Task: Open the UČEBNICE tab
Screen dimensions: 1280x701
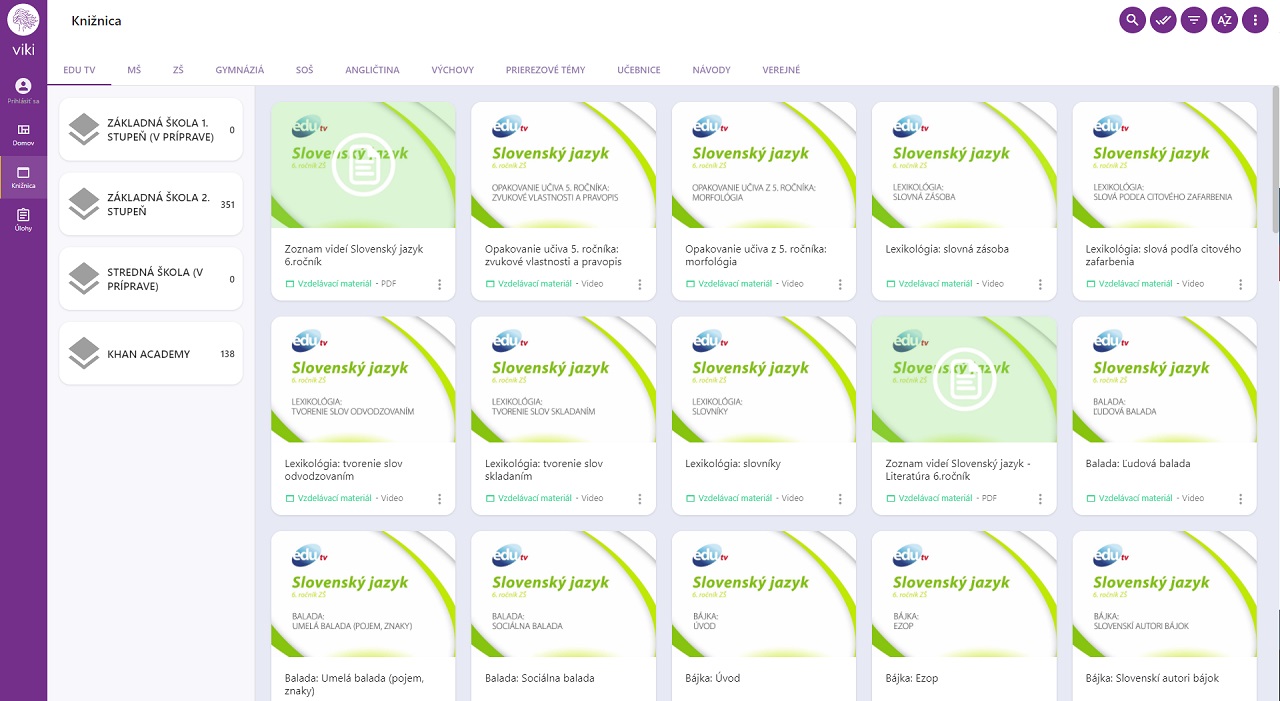Action: coord(639,70)
